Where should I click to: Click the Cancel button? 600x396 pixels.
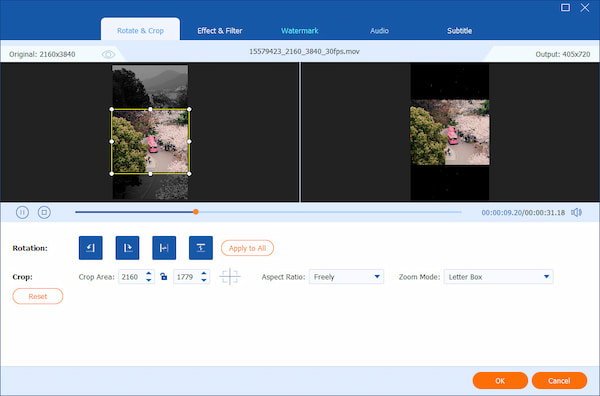[x=559, y=380]
